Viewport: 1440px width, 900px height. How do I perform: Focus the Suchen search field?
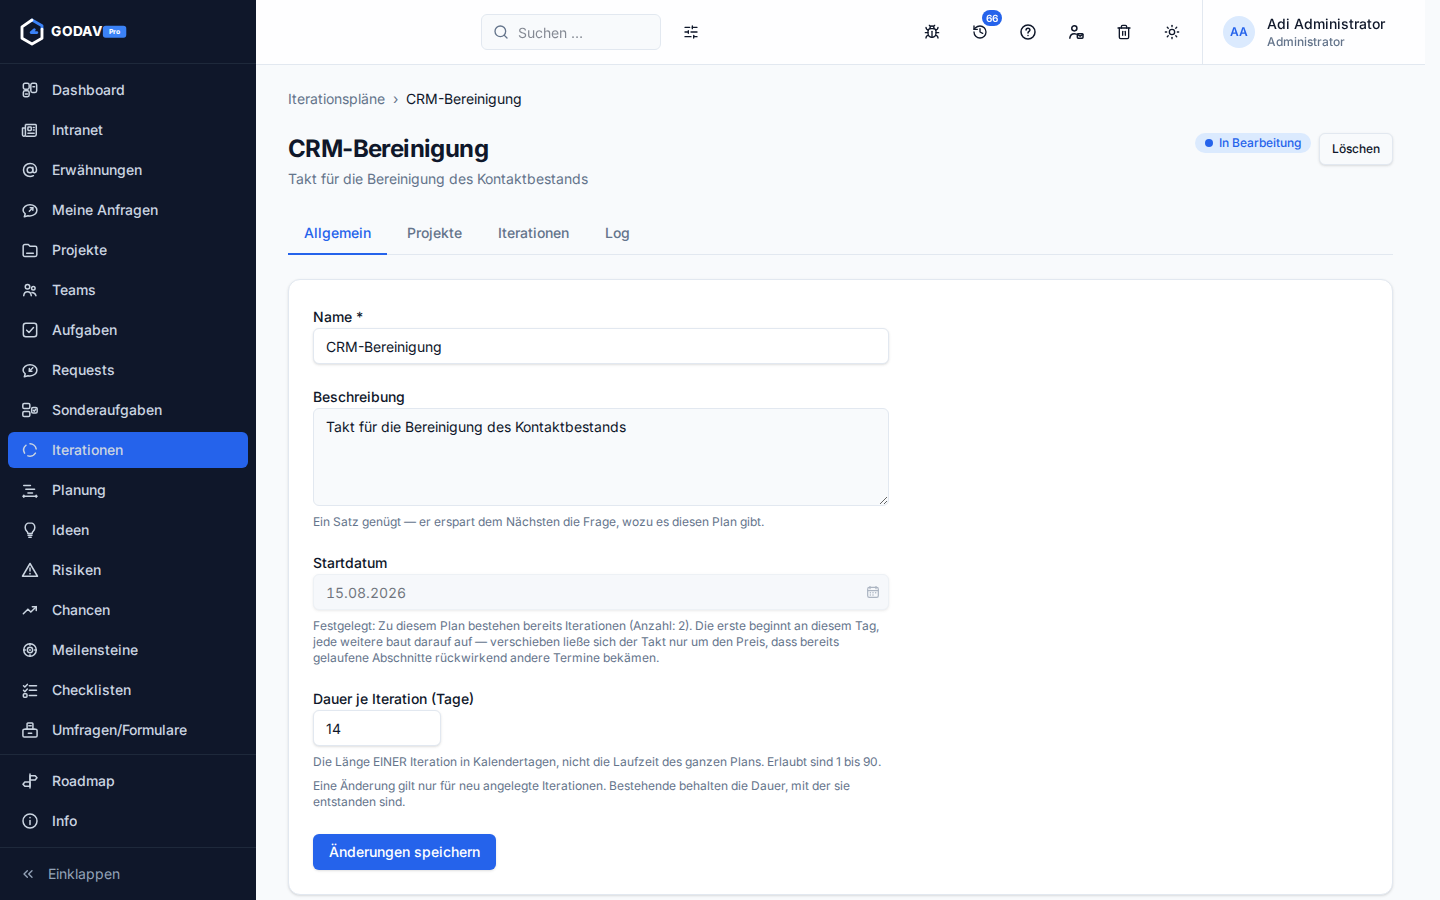[x=571, y=32]
